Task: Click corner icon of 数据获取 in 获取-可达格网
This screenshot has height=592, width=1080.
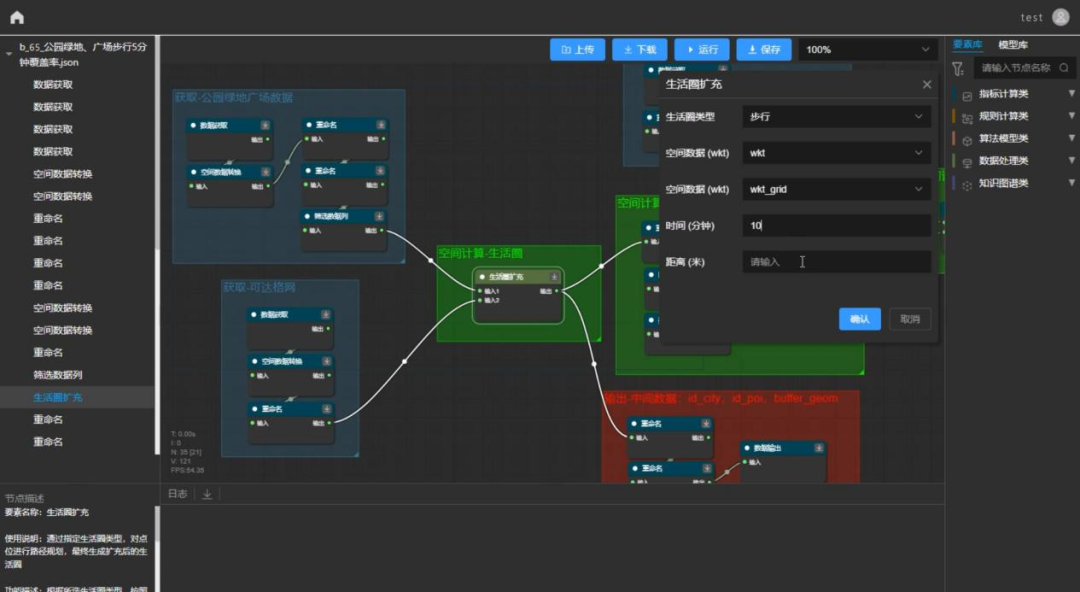Action: [326, 314]
